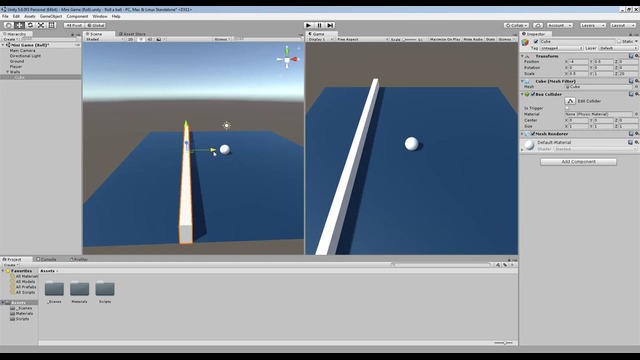Toggle Global handle rotation
Viewport: 640px width, 360px height.
click(96, 25)
